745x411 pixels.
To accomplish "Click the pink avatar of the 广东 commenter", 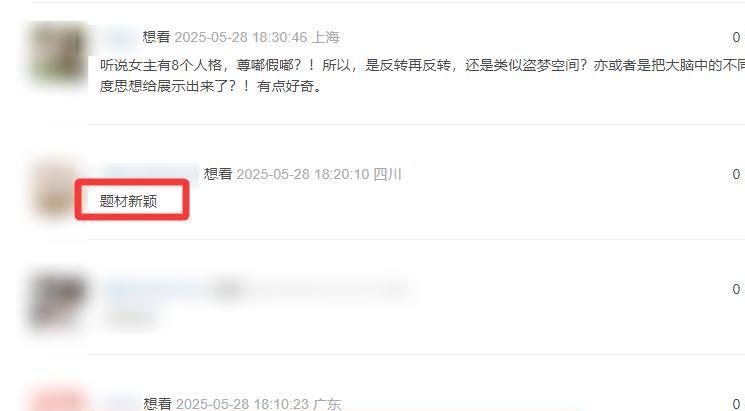I will click(57, 401).
